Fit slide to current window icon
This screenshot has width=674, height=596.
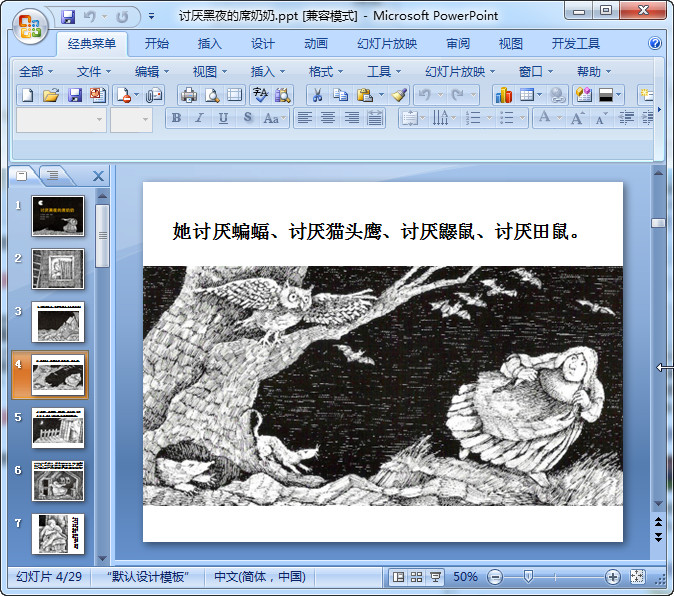[637, 577]
